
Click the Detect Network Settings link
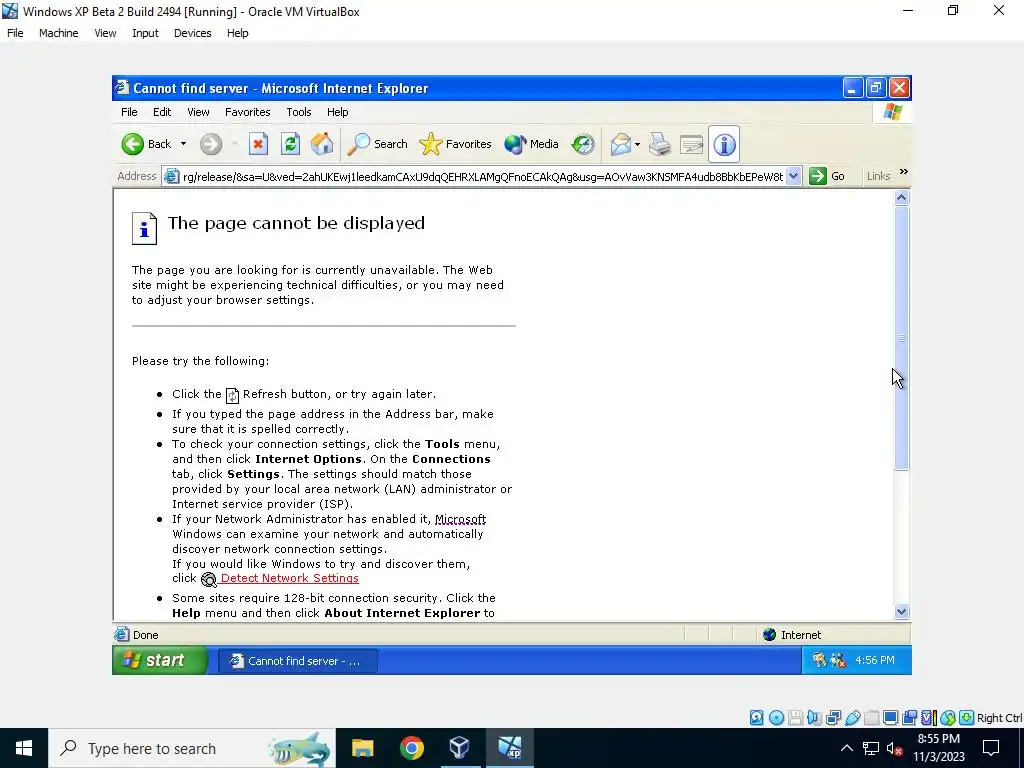289,579
